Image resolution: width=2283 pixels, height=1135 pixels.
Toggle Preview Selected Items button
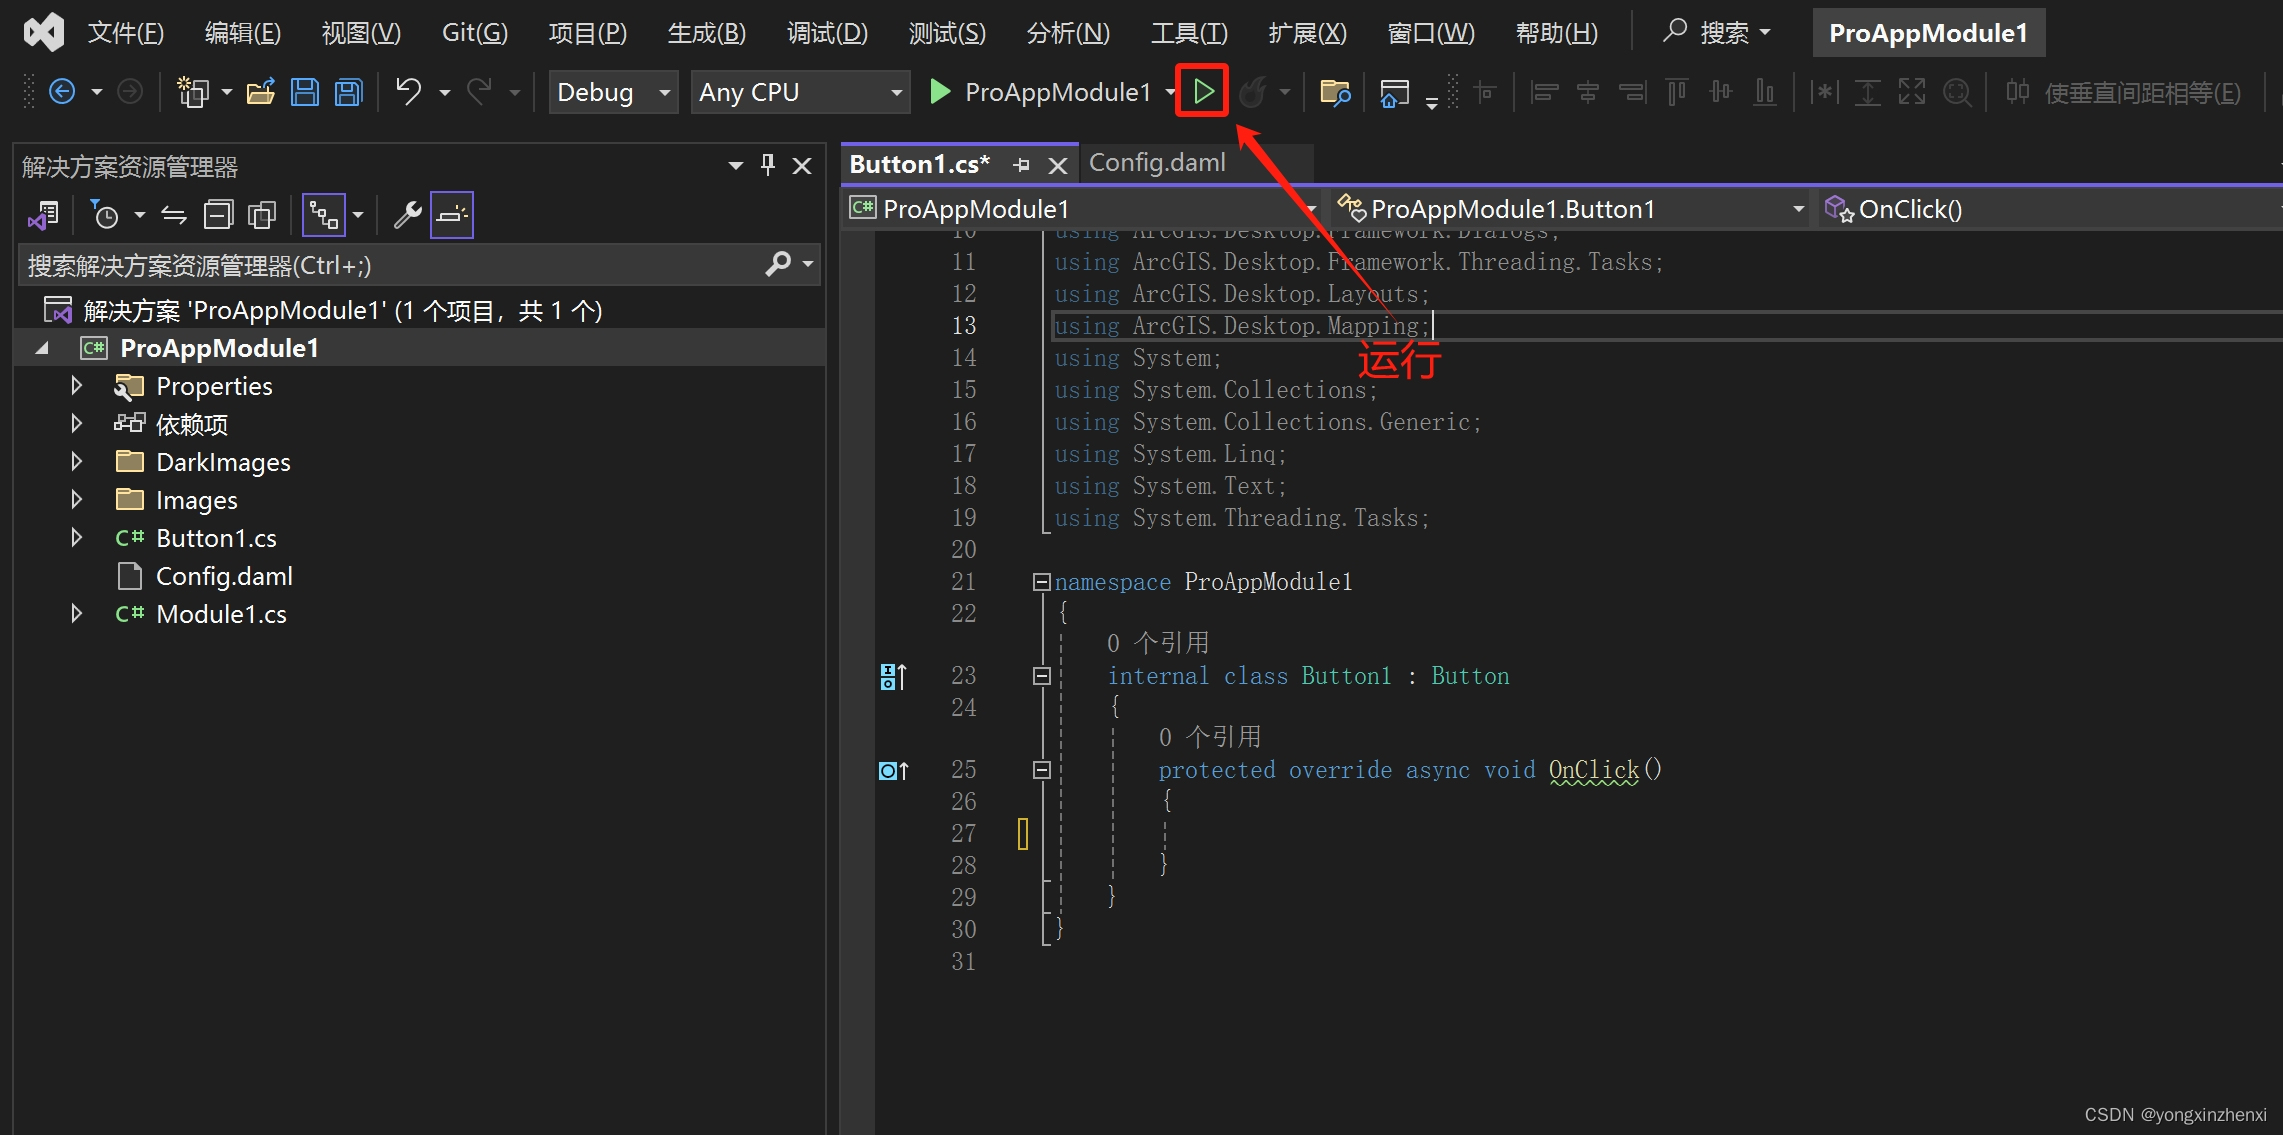click(x=452, y=215)
